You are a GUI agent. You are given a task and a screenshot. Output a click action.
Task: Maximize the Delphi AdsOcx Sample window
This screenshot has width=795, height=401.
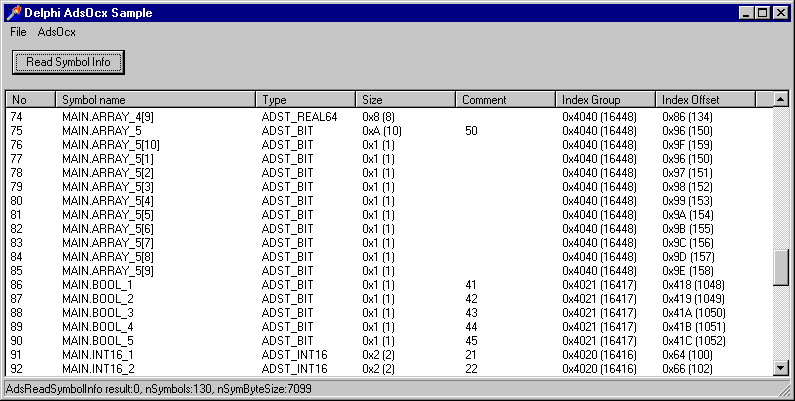click(x=762, y=13)
